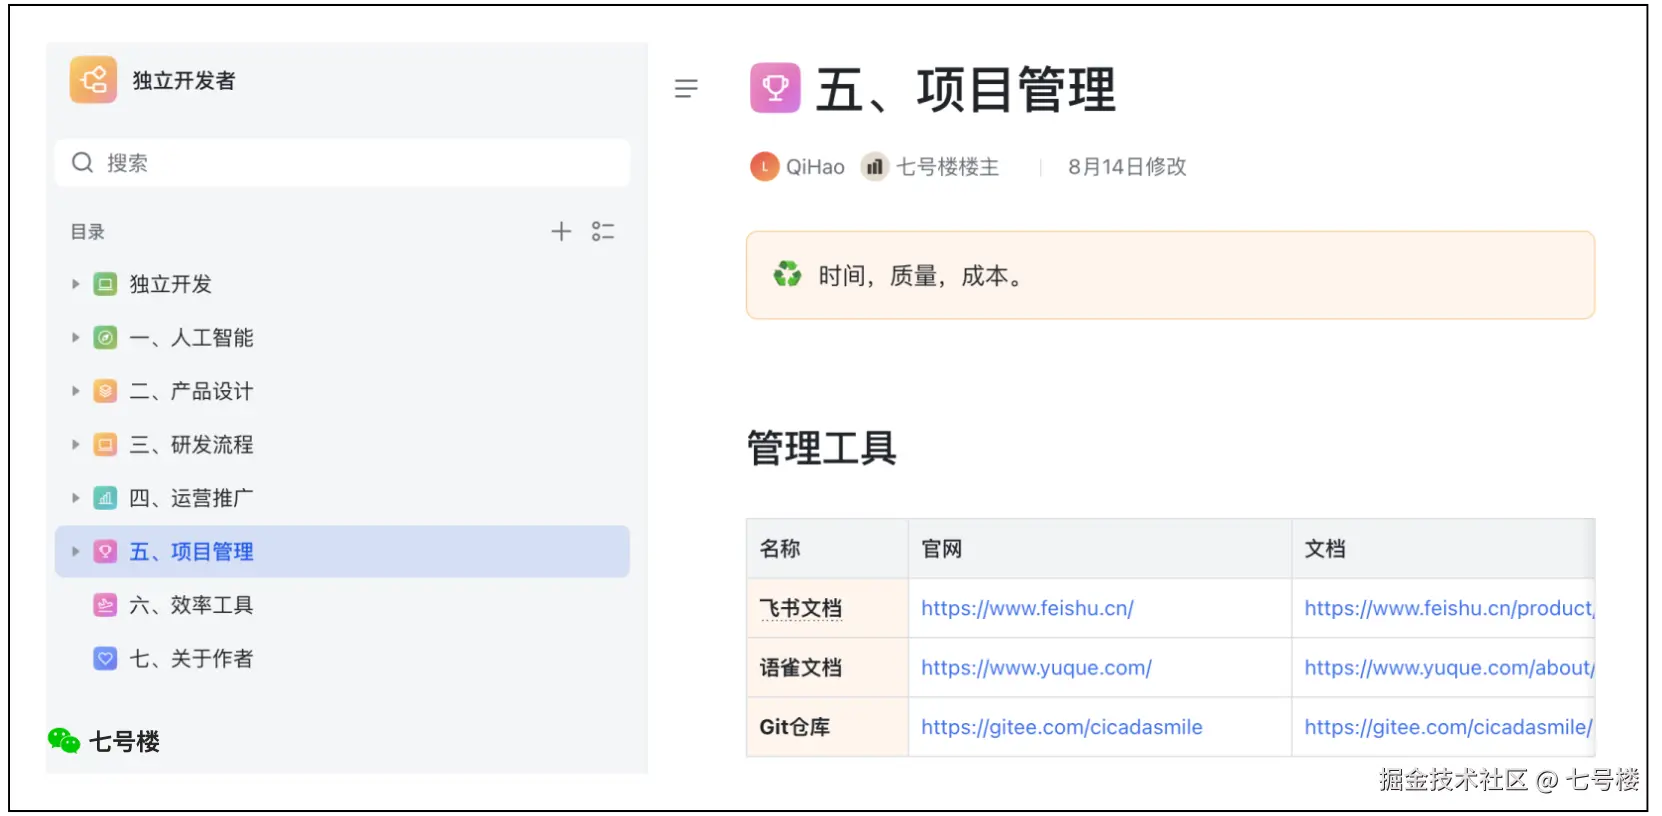Click the 五、项目管理 page title text
This screenshot has height=816, width=1662.
[965, 90]
